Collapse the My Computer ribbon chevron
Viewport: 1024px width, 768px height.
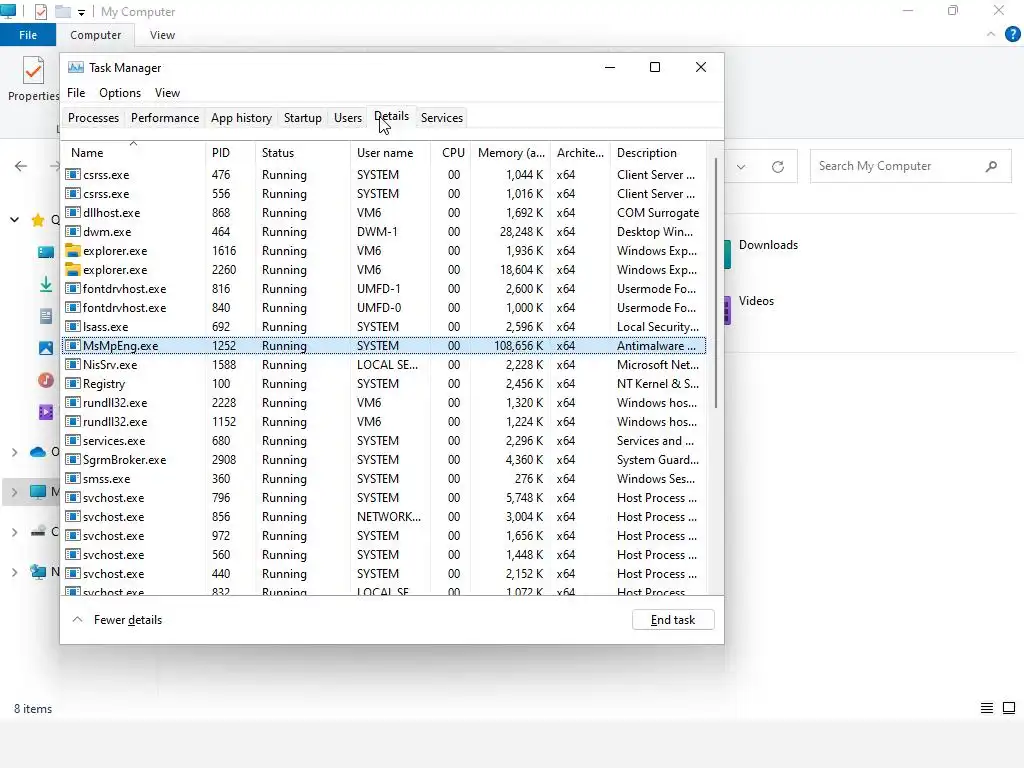click(x=991, y=35)
